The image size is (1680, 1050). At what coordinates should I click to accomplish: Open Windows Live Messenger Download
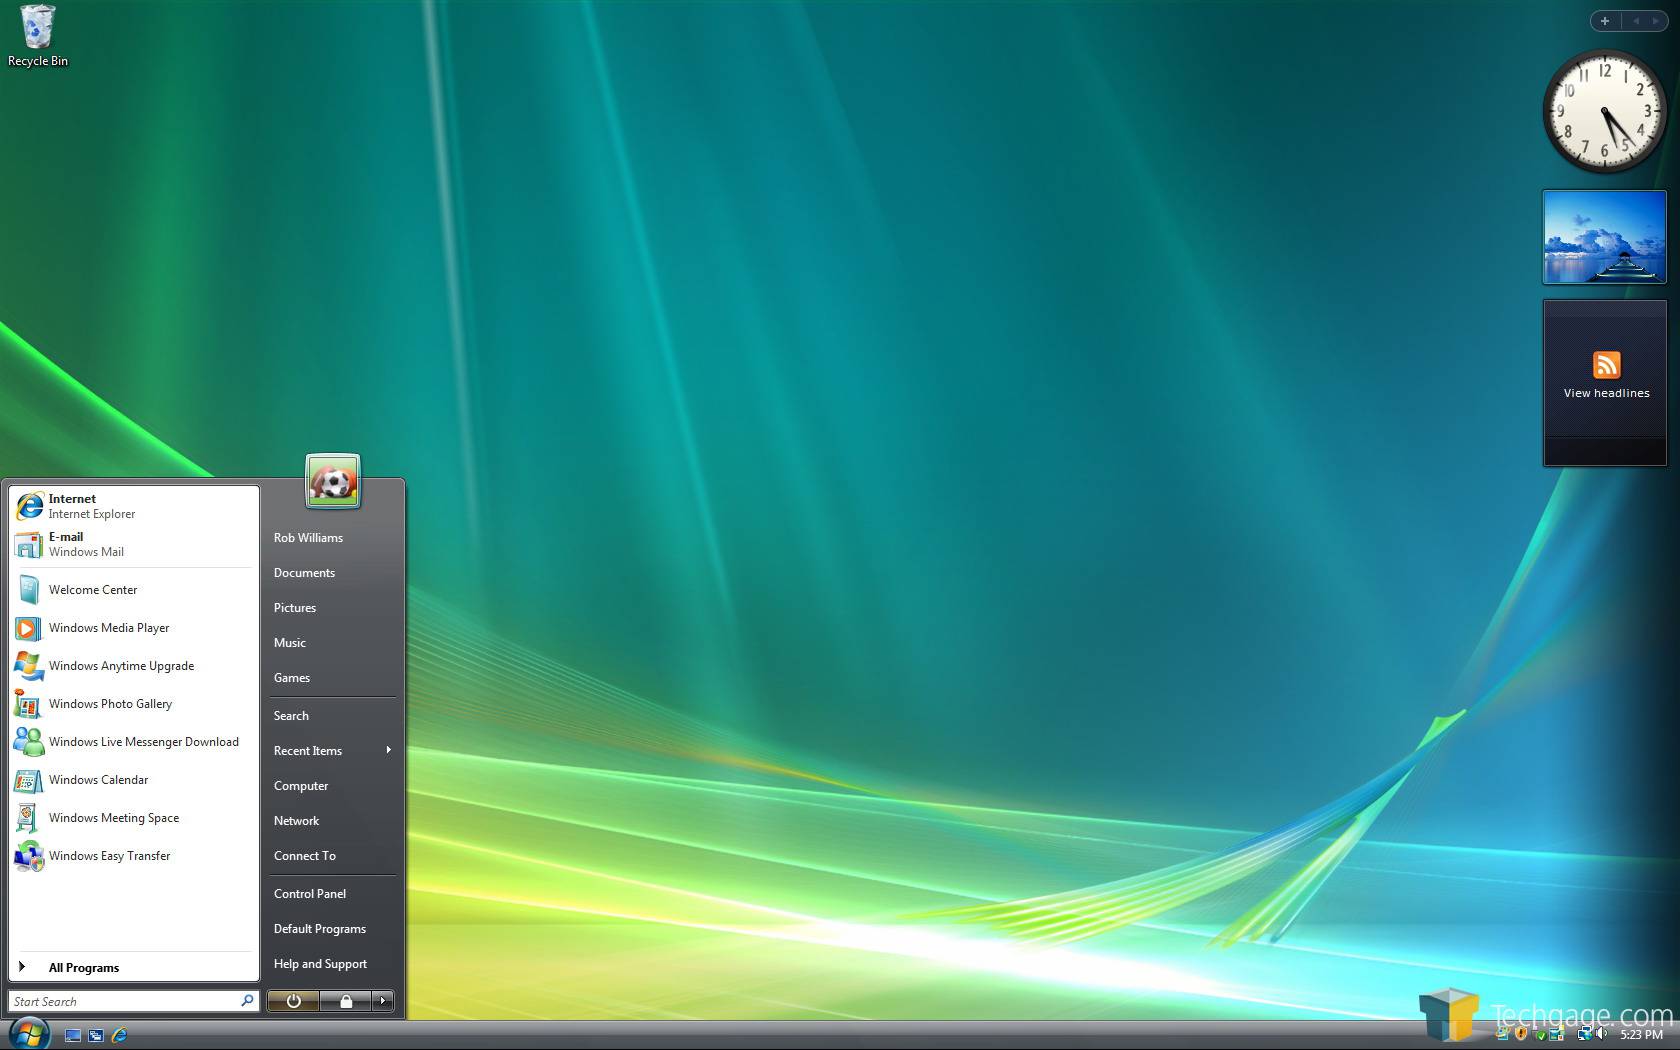point(134,742)
